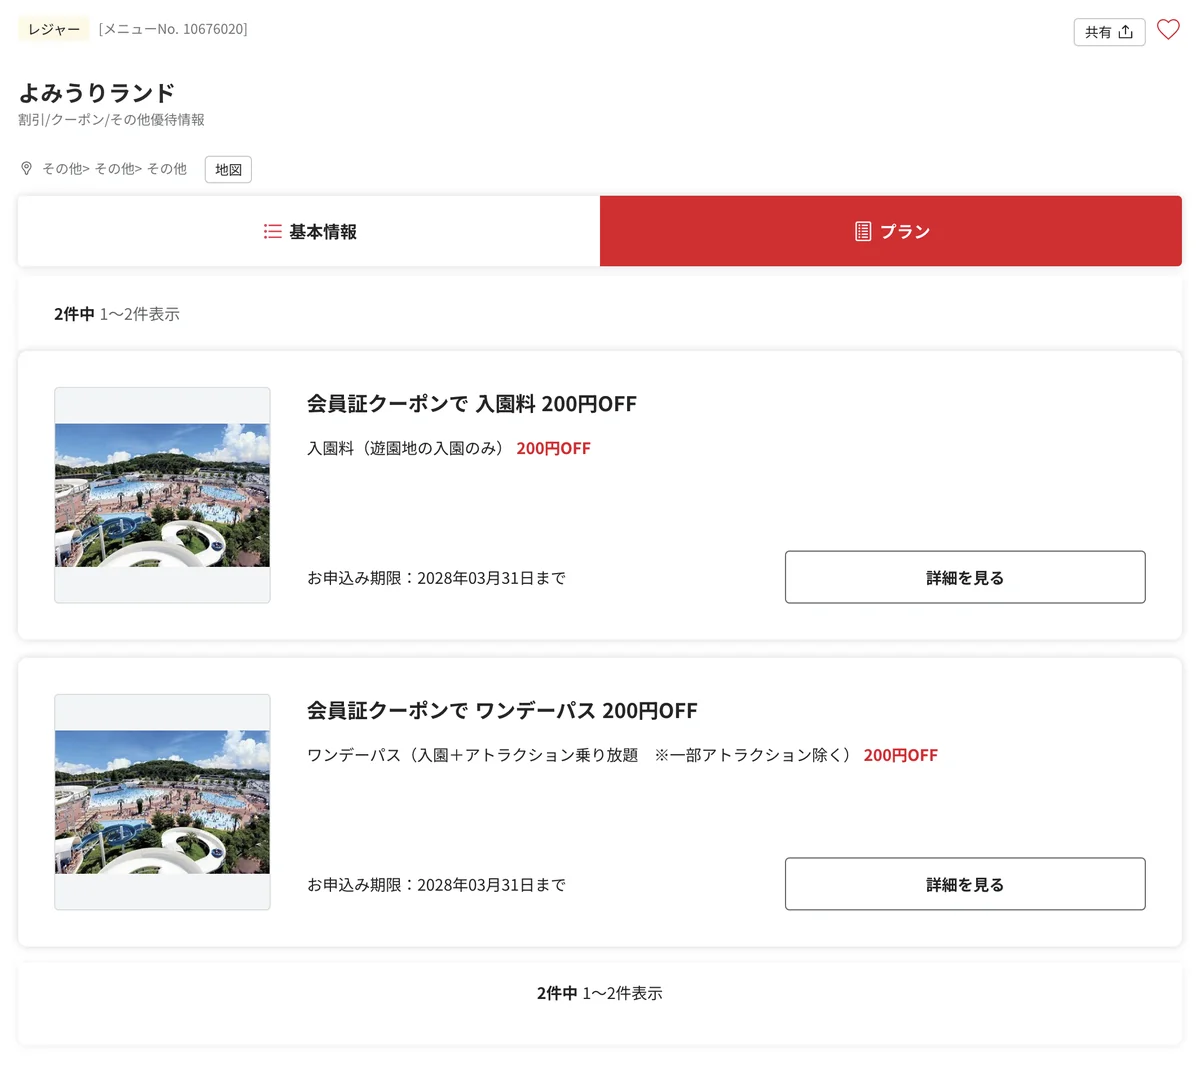Open the 入園料 200円OFF coupon title
The width and height of the screenshot is (1200, 1074).
pyautogui.click(x=472, y=404)
